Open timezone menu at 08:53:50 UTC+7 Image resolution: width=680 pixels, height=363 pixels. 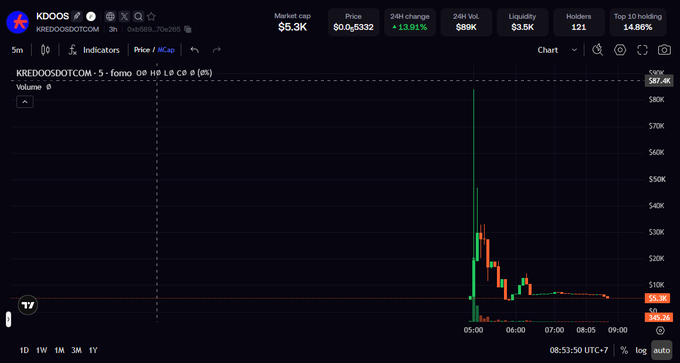pyautogui.click(x=579, y=350)
